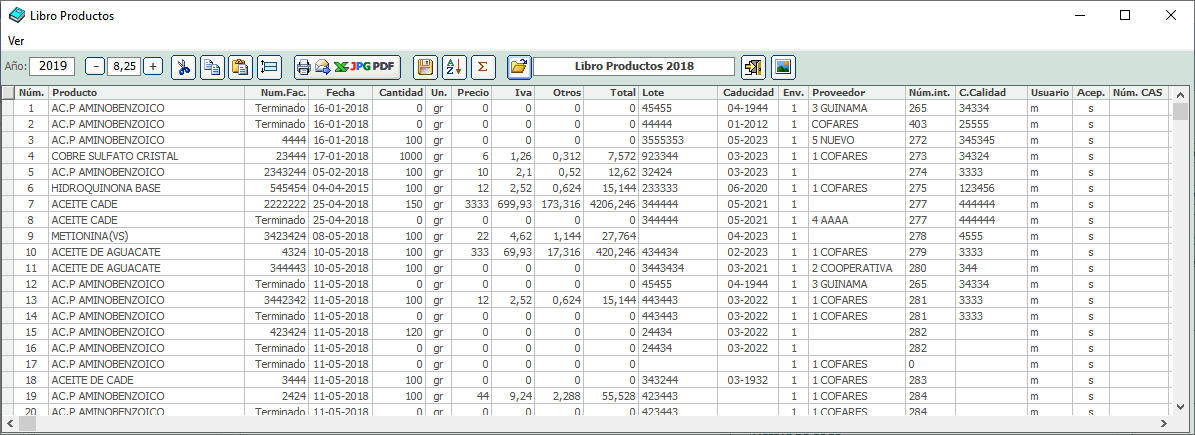This screenshot has height=435, width=1195.
Task: Open the folder icon for book files
Action: coord(518,67)
